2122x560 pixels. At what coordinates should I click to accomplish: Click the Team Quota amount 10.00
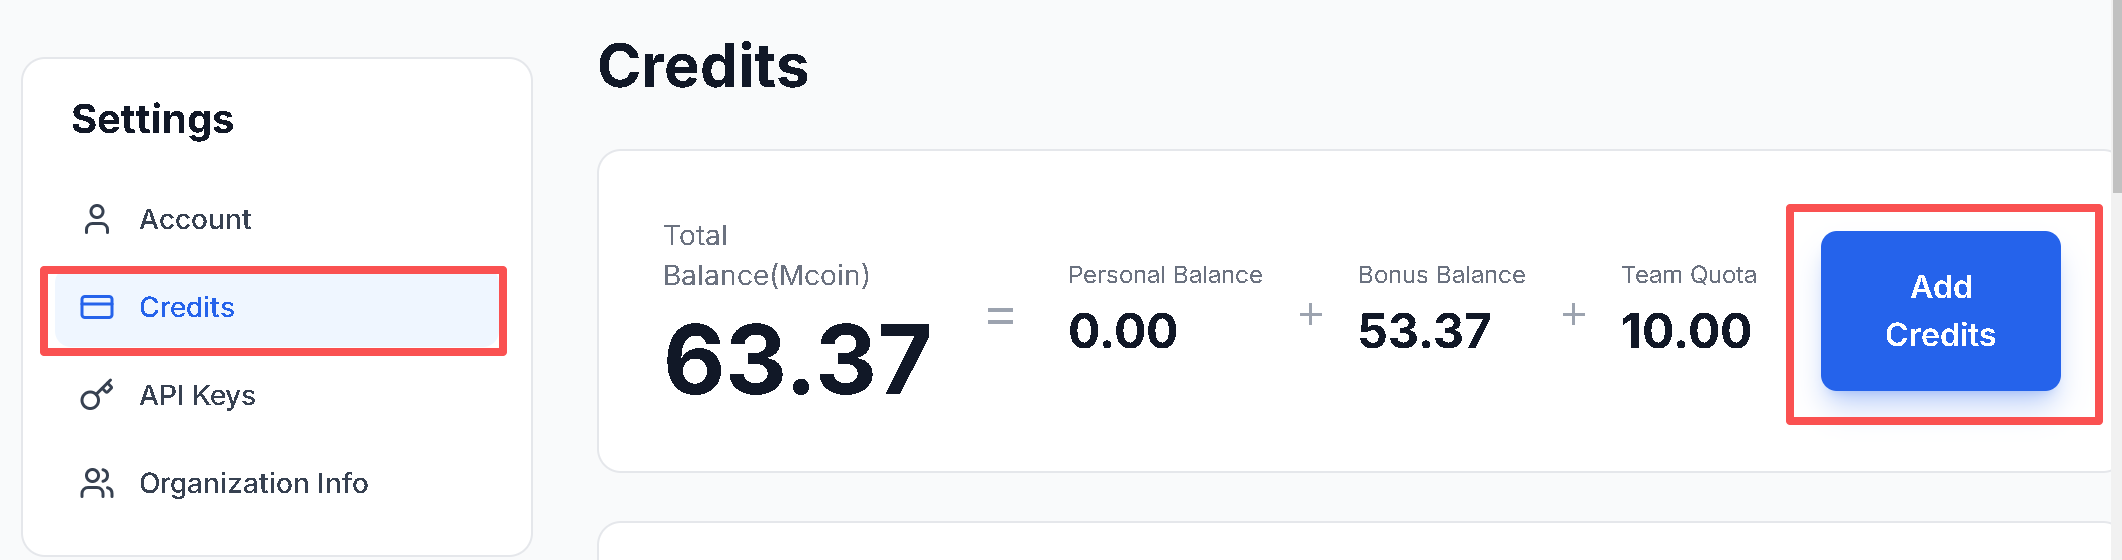1686,331
